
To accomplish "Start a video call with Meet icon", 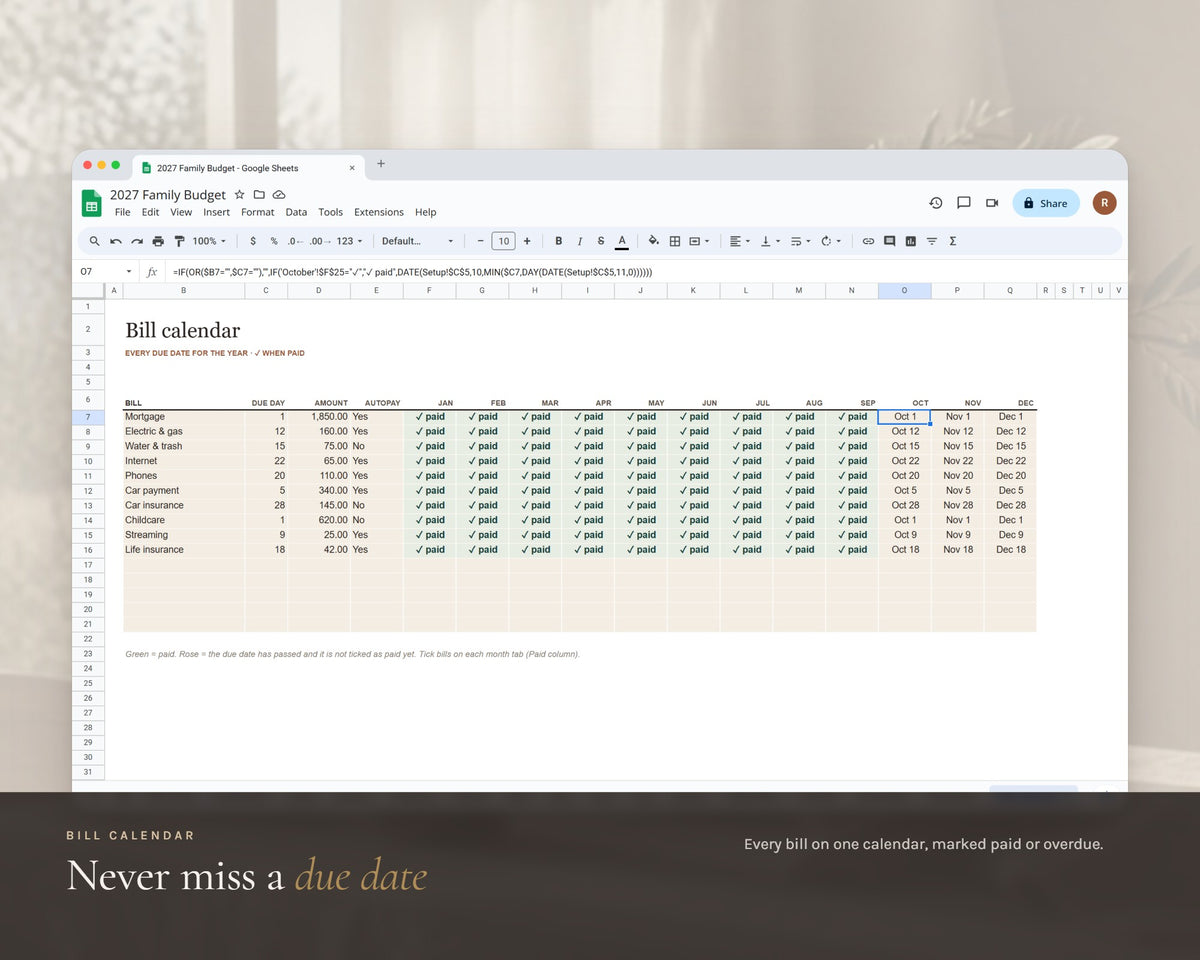I will (992, 203).
